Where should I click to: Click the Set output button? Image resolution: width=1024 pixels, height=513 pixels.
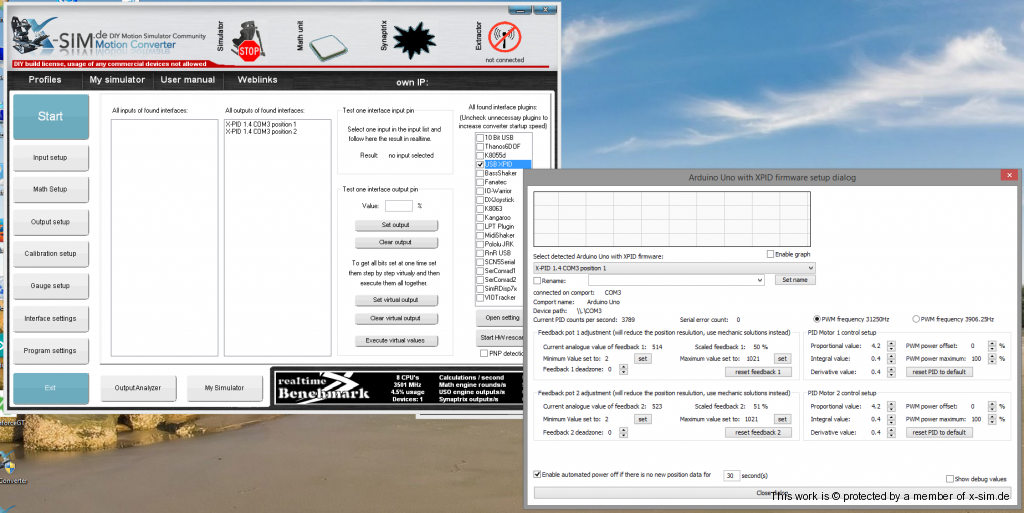pos(396,225)
